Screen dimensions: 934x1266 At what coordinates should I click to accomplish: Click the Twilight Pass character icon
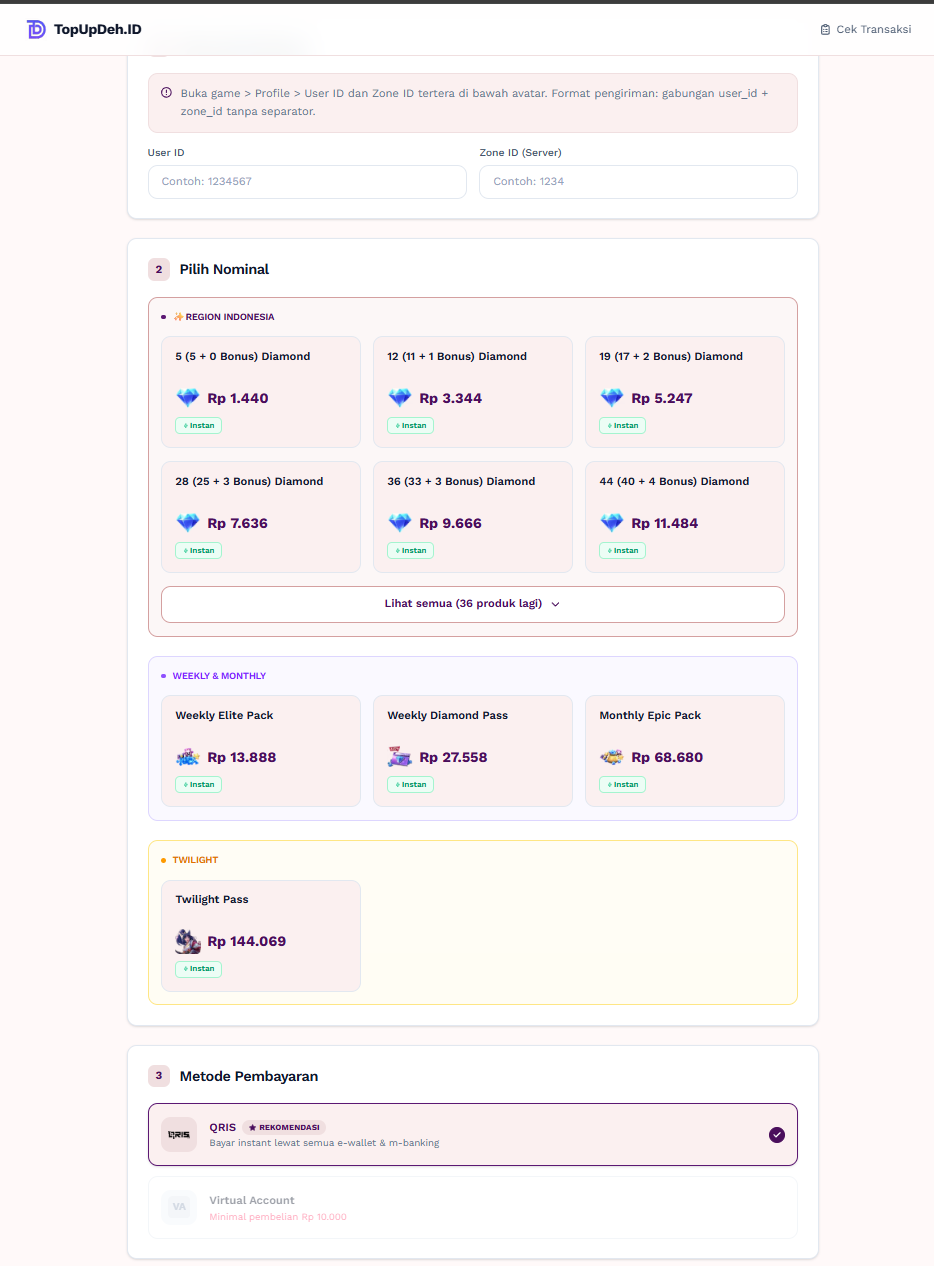point(188,941)
